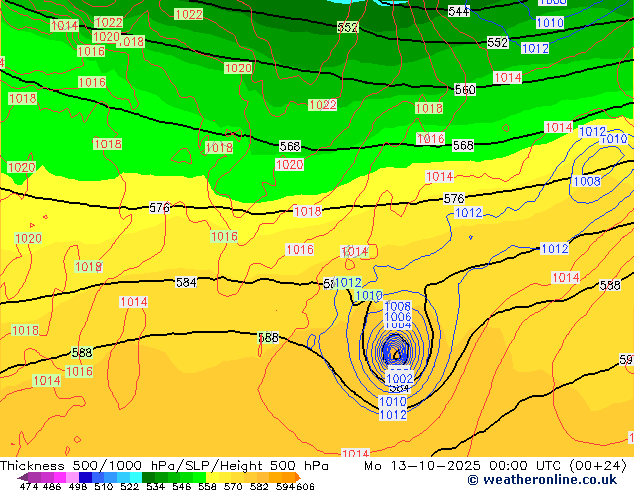Click the legend value 510
This screenshot has height=490, width=634.
[x=104, y=486]
